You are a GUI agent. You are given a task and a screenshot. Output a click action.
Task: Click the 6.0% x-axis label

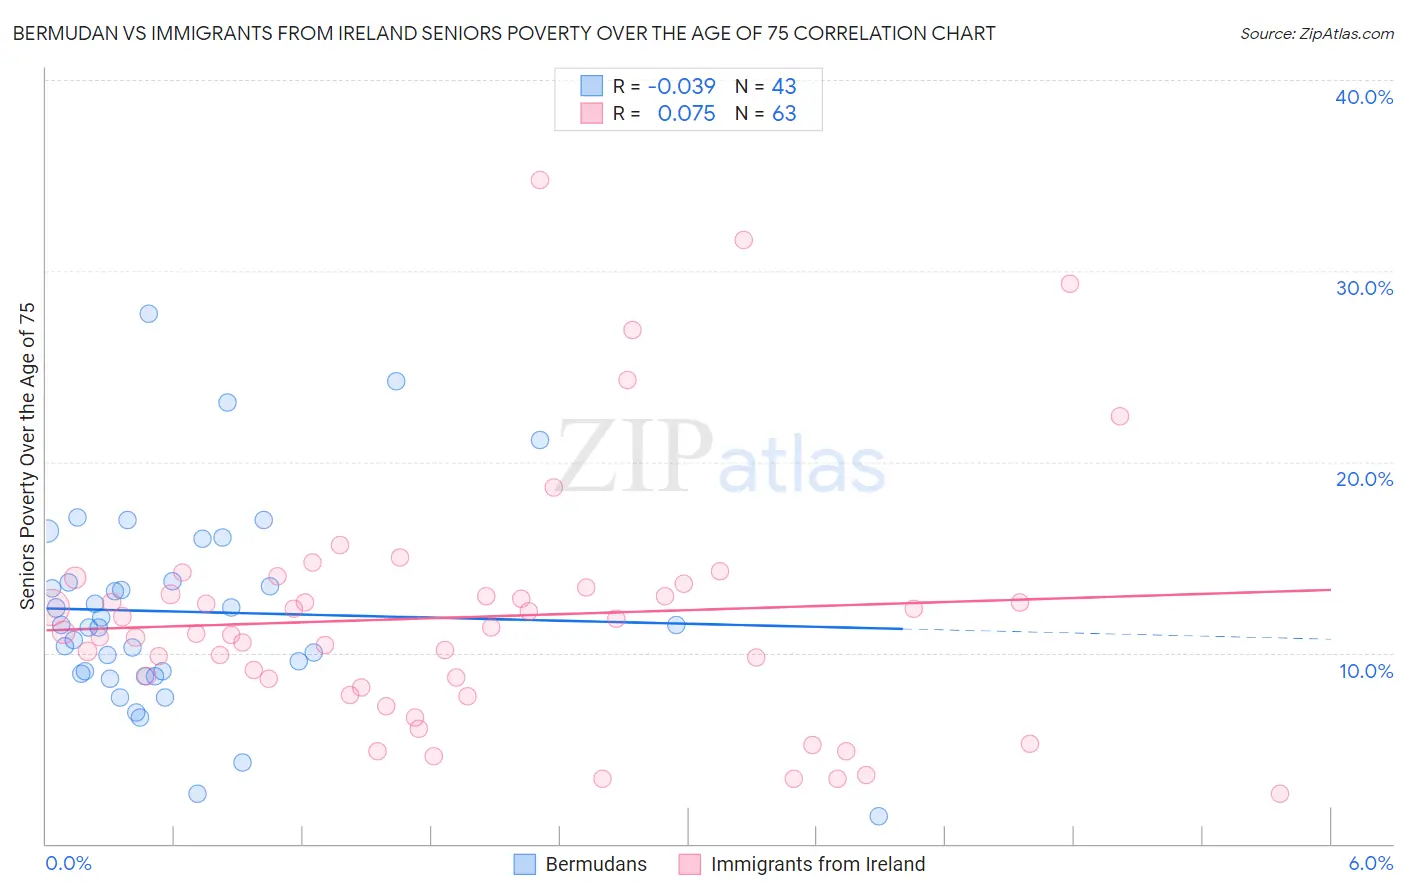[x=1371, y=863]
